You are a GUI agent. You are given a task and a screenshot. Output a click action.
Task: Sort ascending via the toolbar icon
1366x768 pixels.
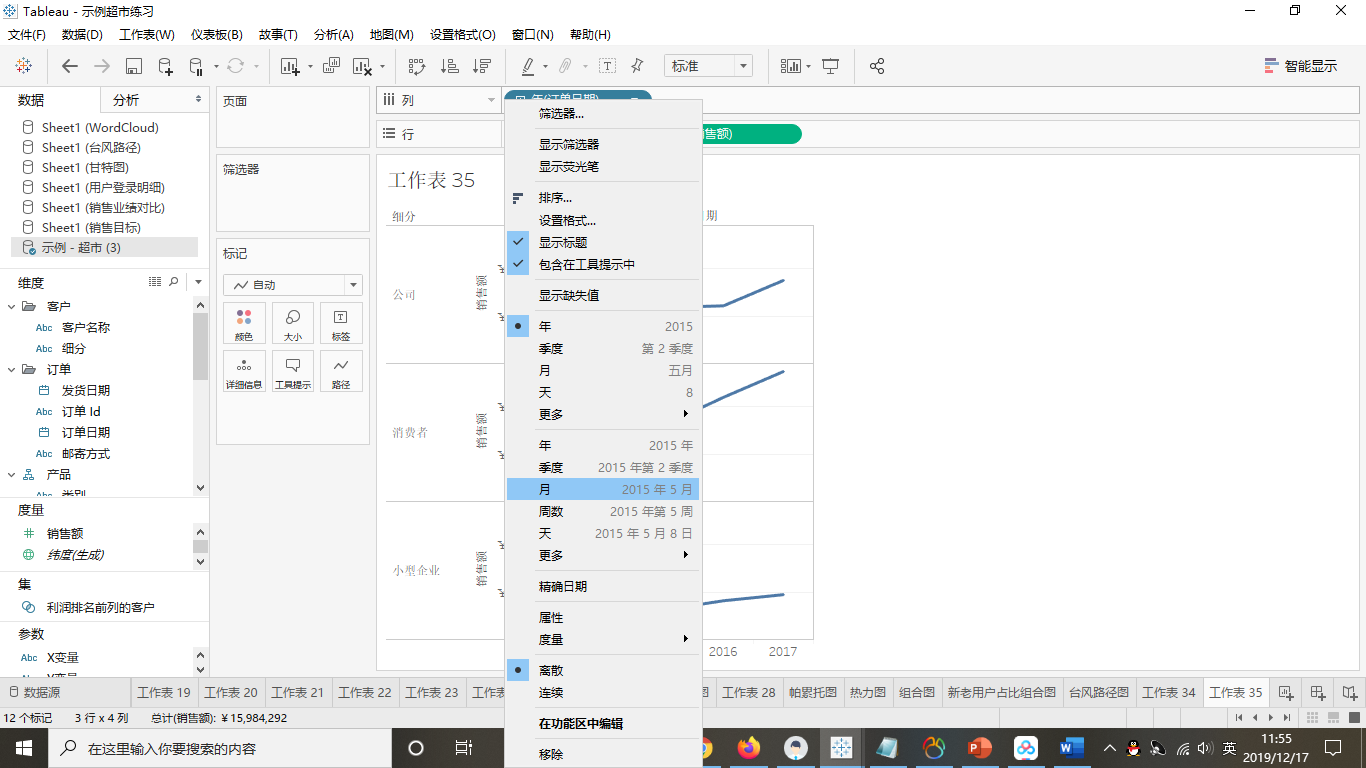point(450,66)
